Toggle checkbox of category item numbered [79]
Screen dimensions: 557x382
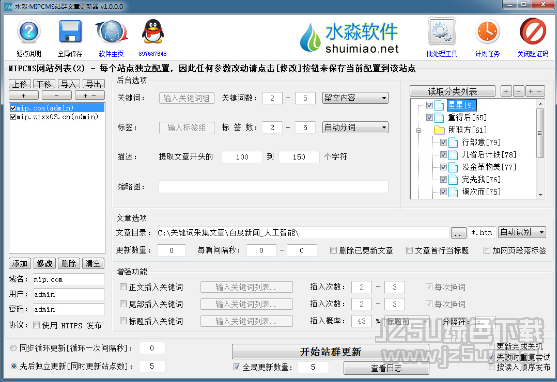pos(443,142)
